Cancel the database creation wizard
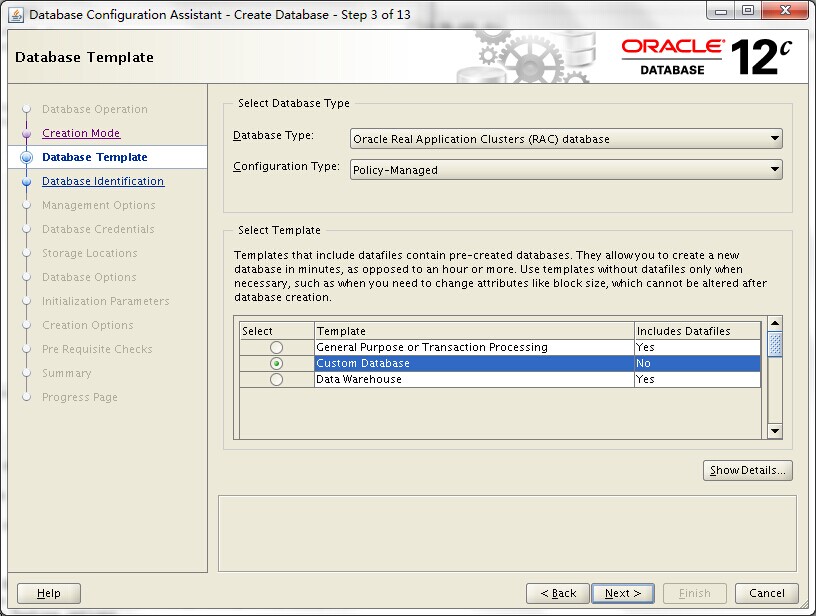 767,593
